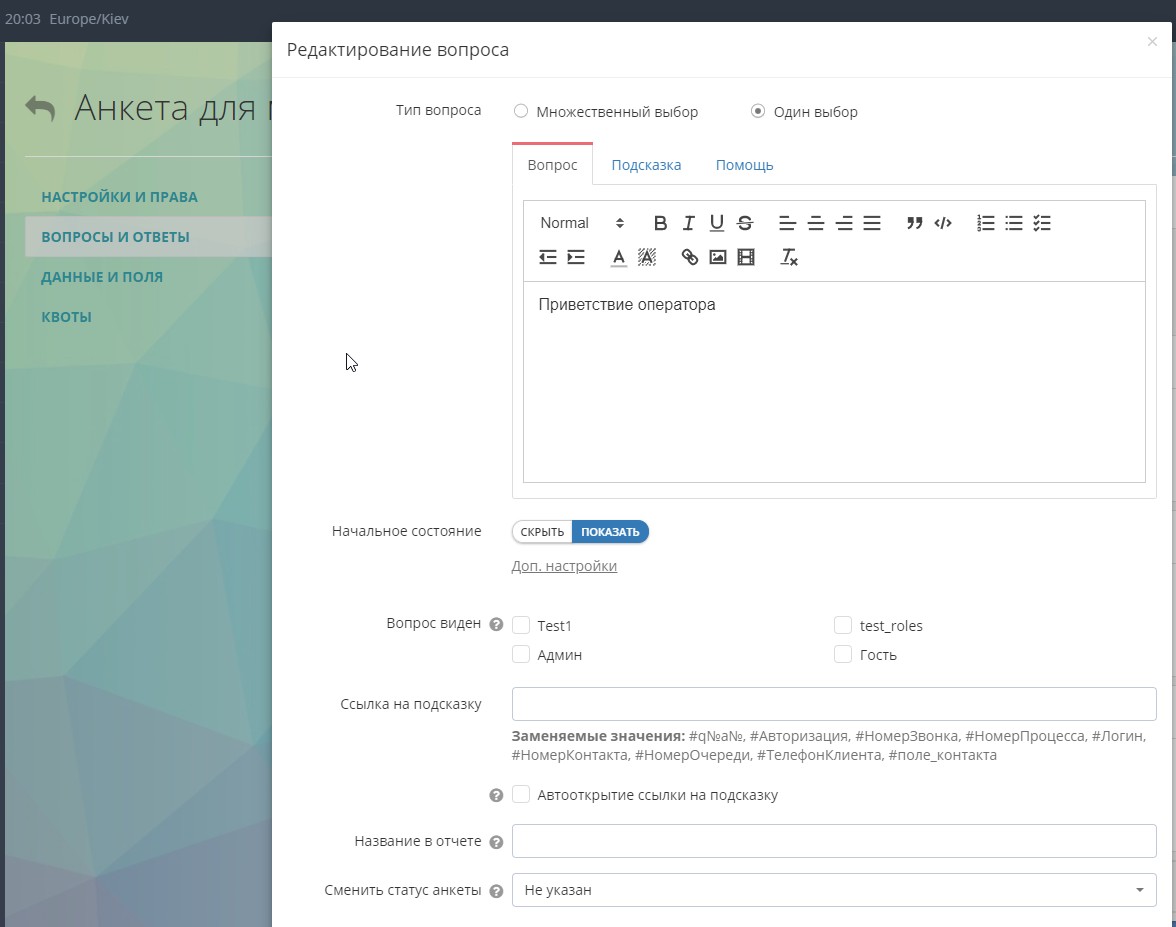The width and height of the screenshot is (1176, 927).
Task: Clear text formatting with Tx icon
Action: click(789, 257)
